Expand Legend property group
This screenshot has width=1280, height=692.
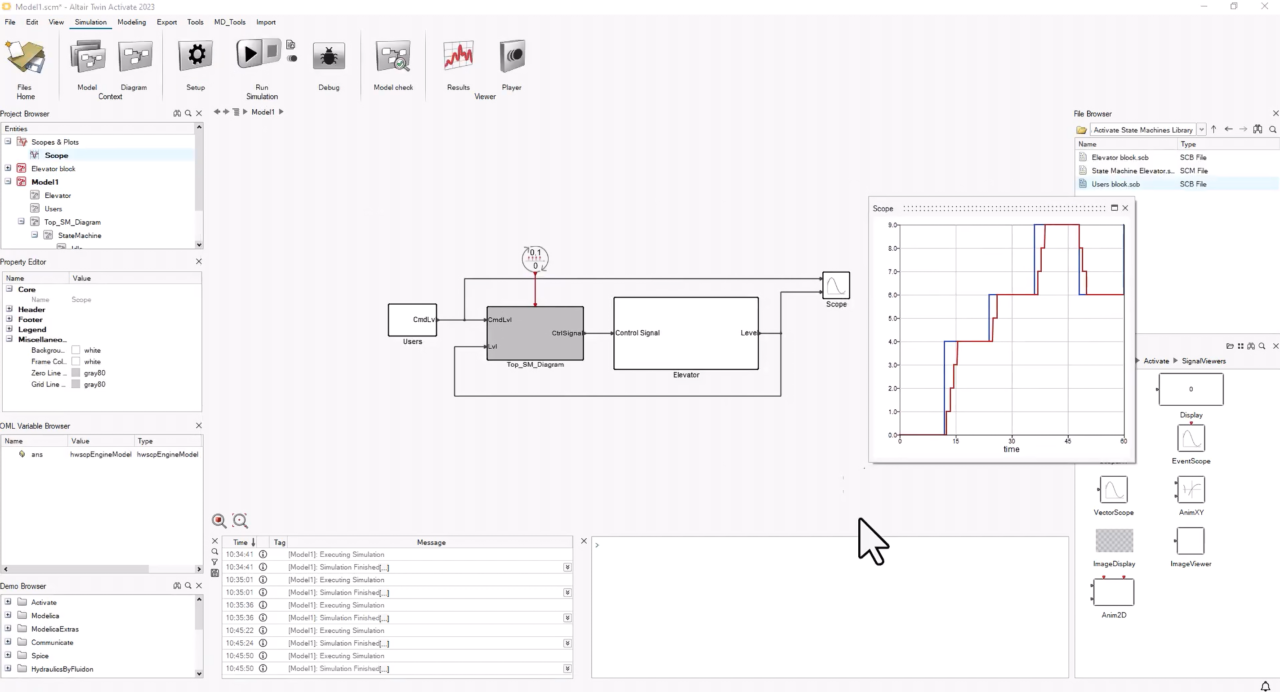pyautogui.click(x=9, y=329)
